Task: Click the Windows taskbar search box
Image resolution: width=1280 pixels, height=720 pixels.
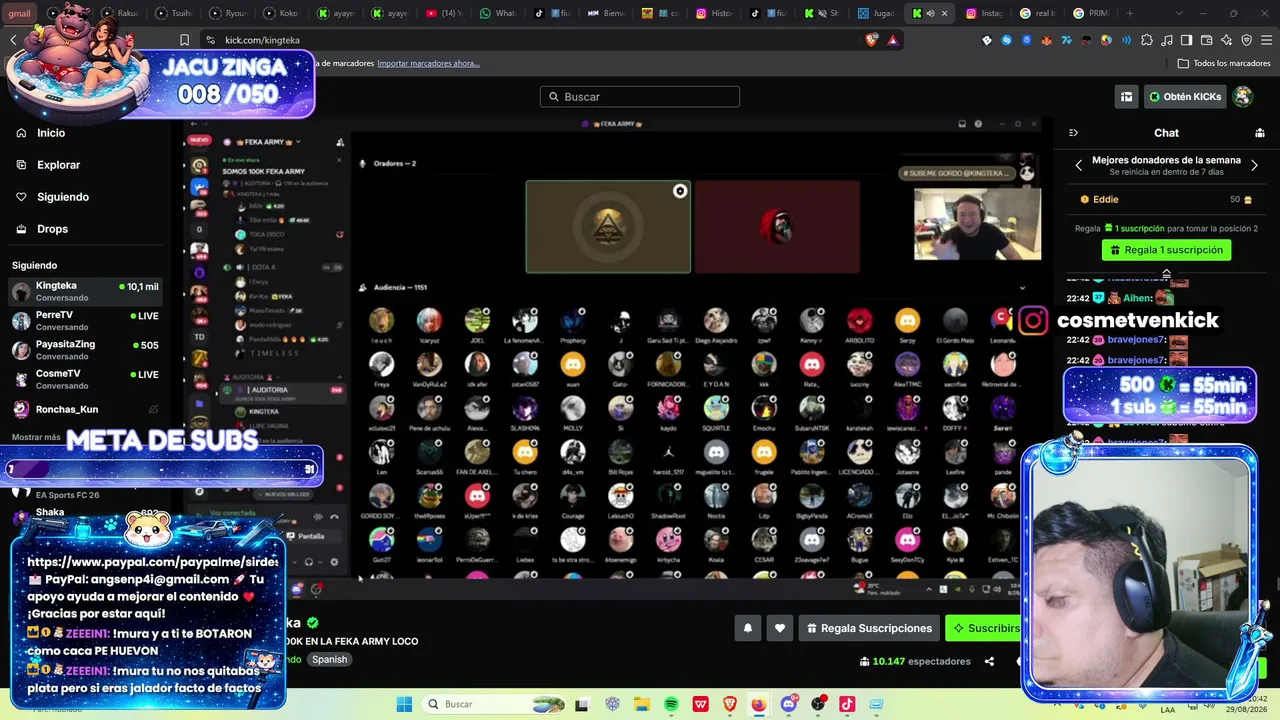Action: pos(496,704)
